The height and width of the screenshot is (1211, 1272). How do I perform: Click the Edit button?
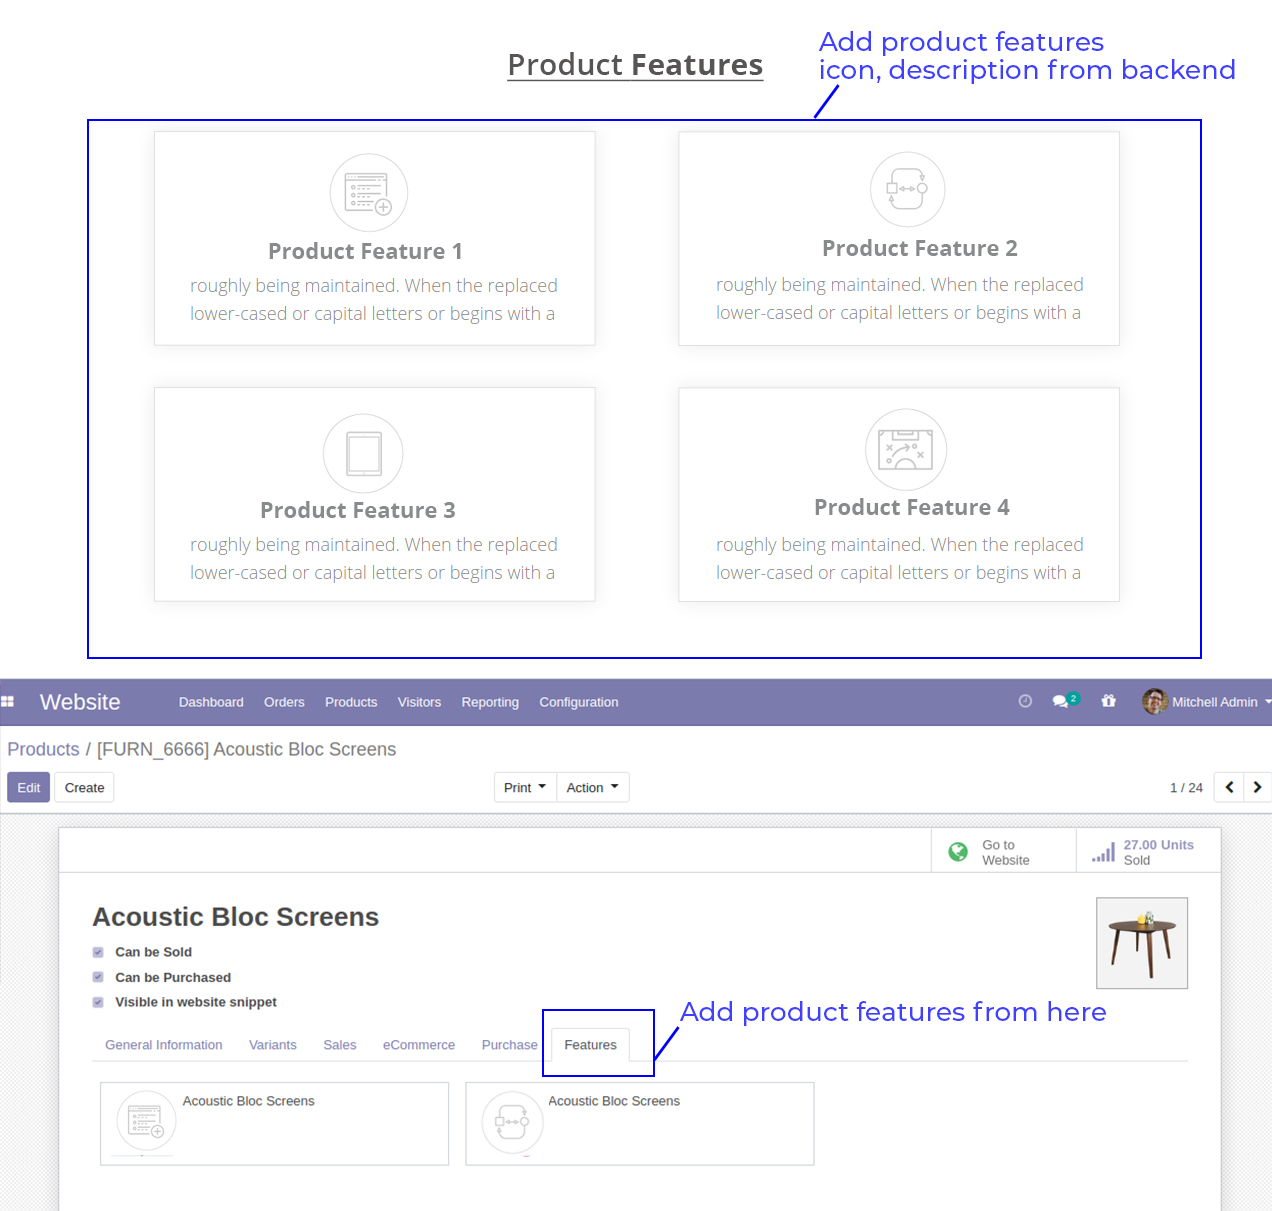coord(29,787)
